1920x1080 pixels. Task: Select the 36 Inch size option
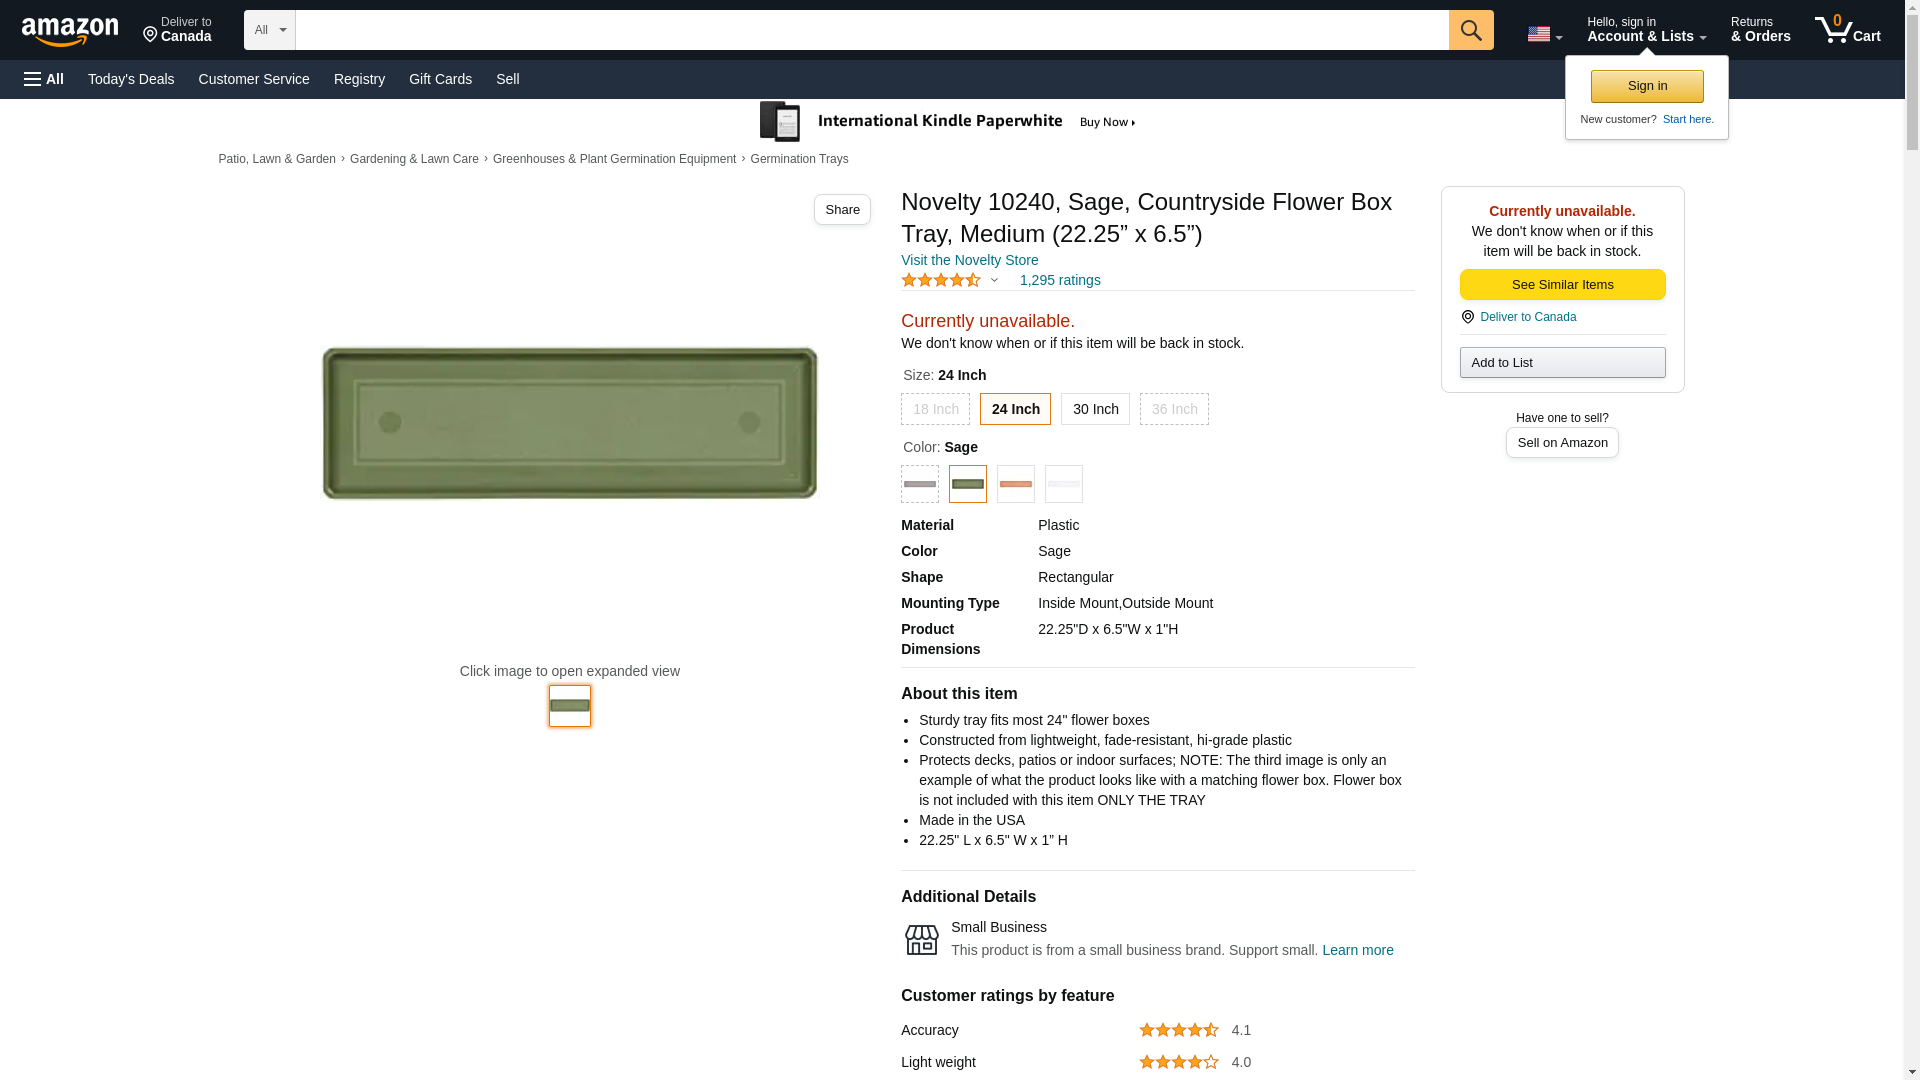click(x=1174, y=409)
